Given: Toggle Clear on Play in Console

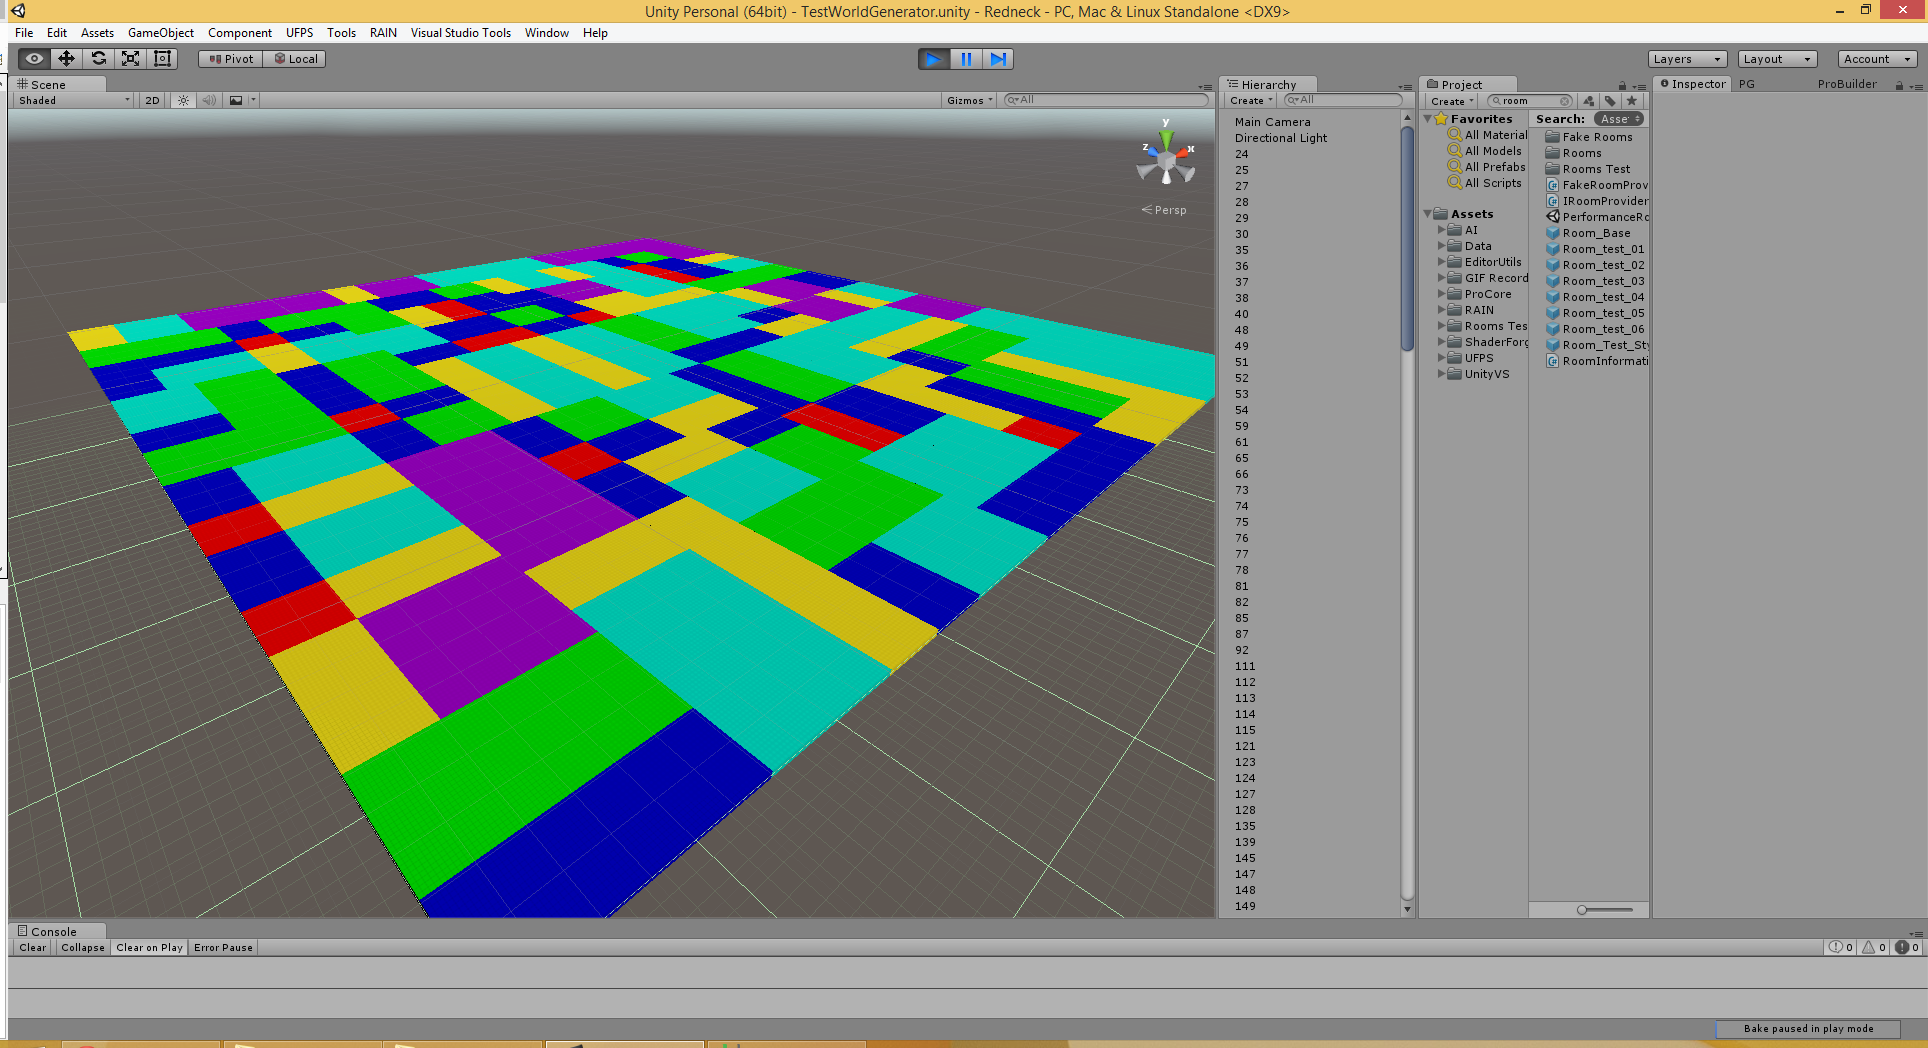Looking at the screenshot, I should [149, 948].
